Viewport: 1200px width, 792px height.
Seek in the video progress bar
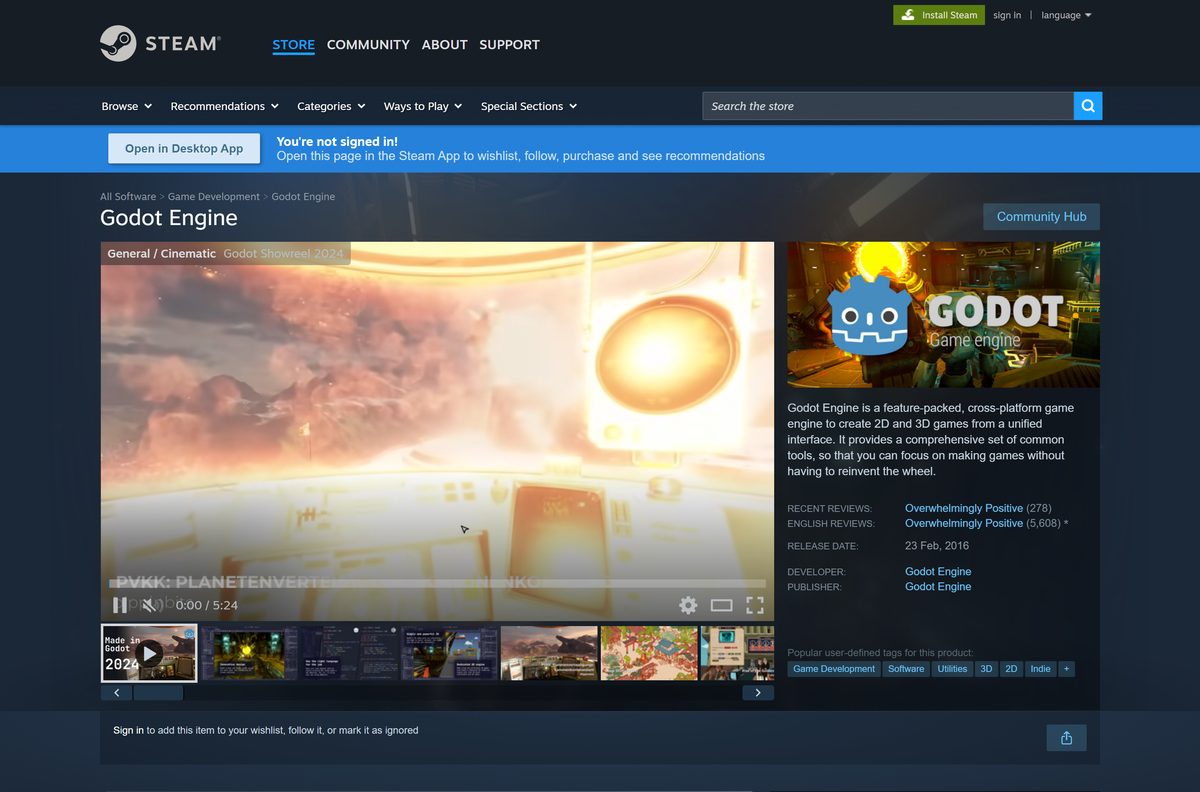(x=437, y=583)
